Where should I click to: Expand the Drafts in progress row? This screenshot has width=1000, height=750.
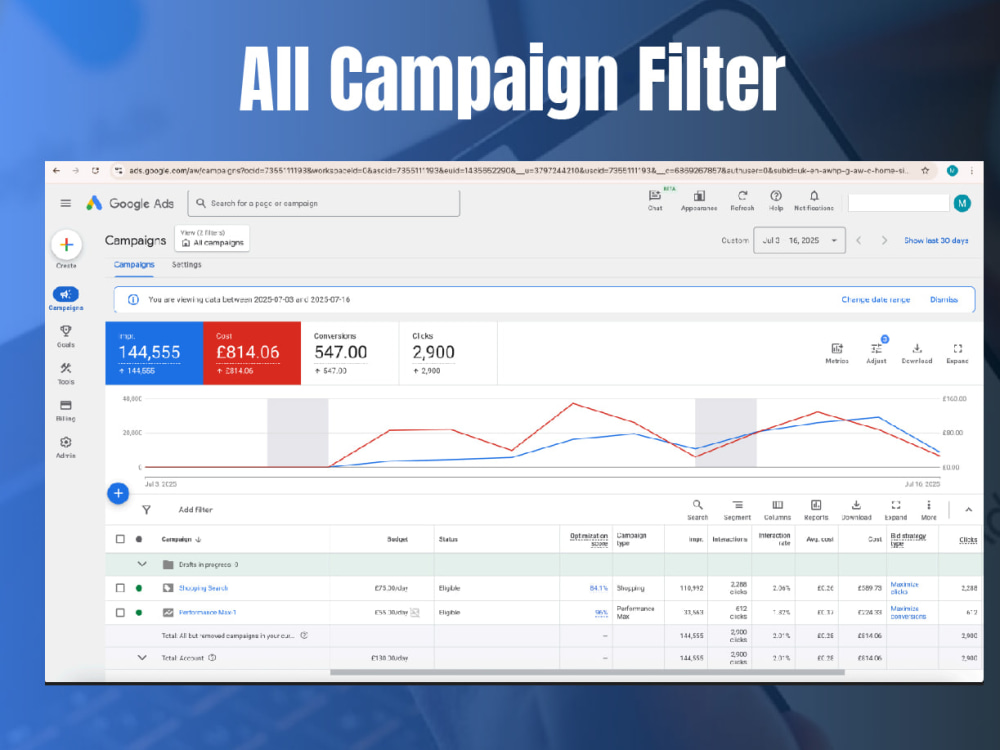pos(142,564)
